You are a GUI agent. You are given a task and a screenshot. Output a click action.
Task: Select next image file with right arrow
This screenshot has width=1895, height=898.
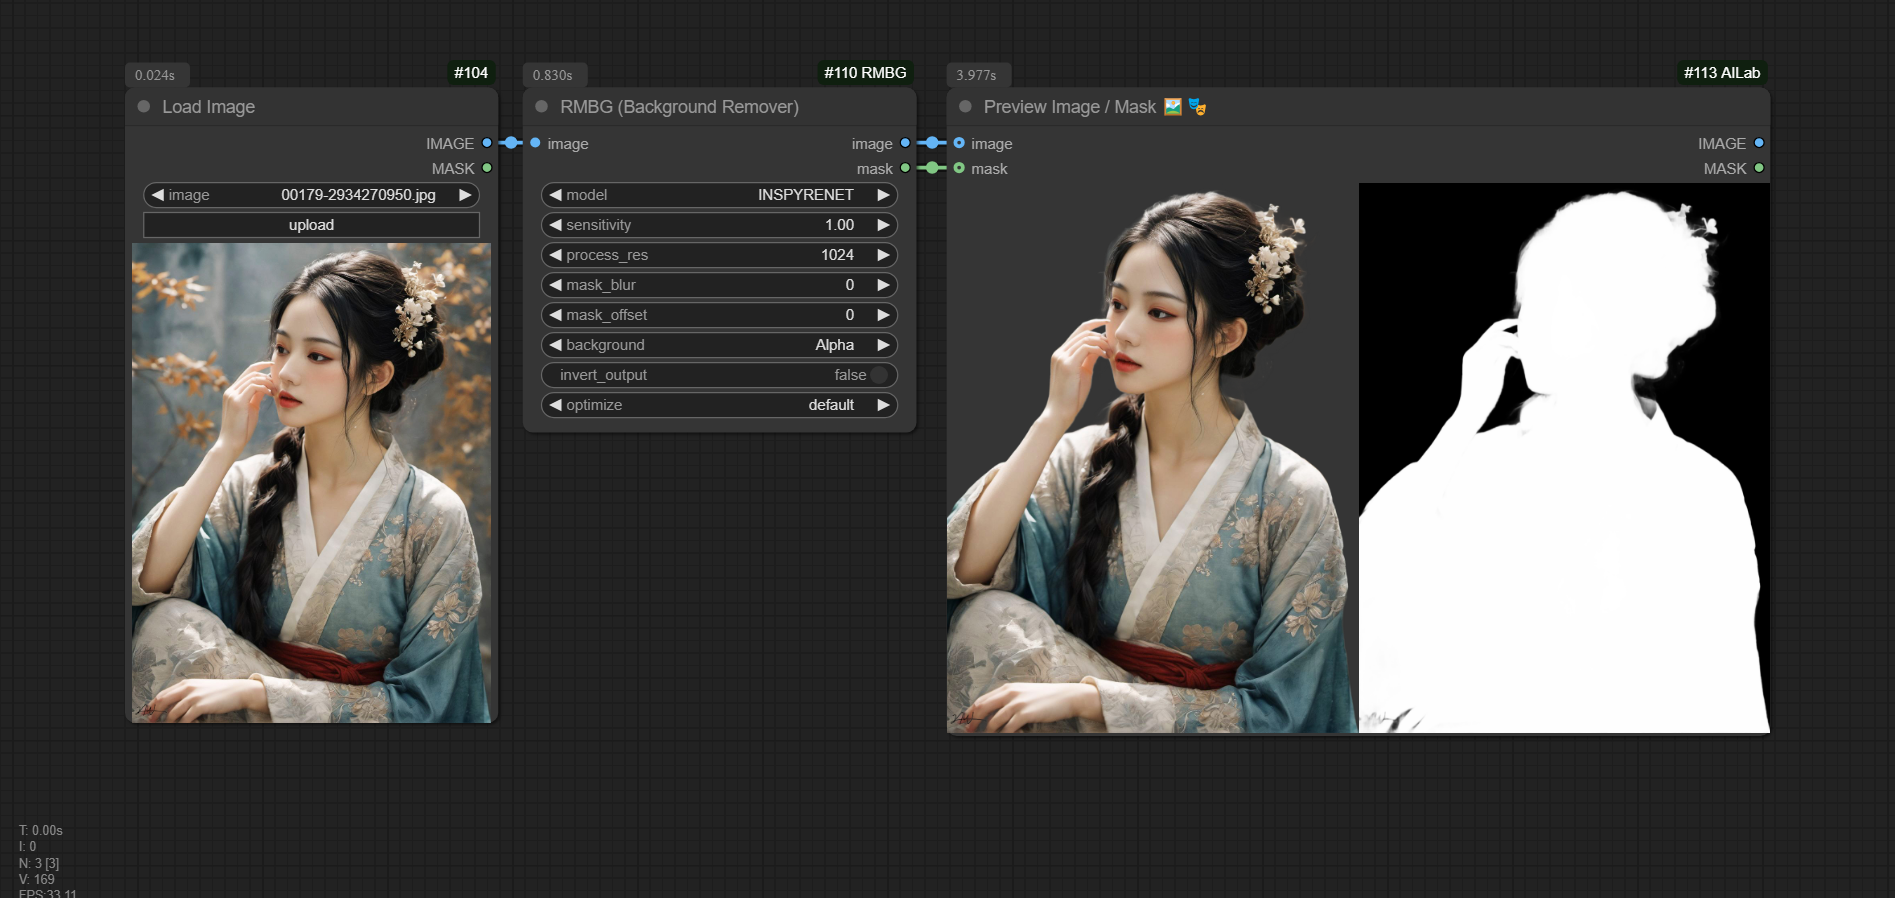(465, 195)
